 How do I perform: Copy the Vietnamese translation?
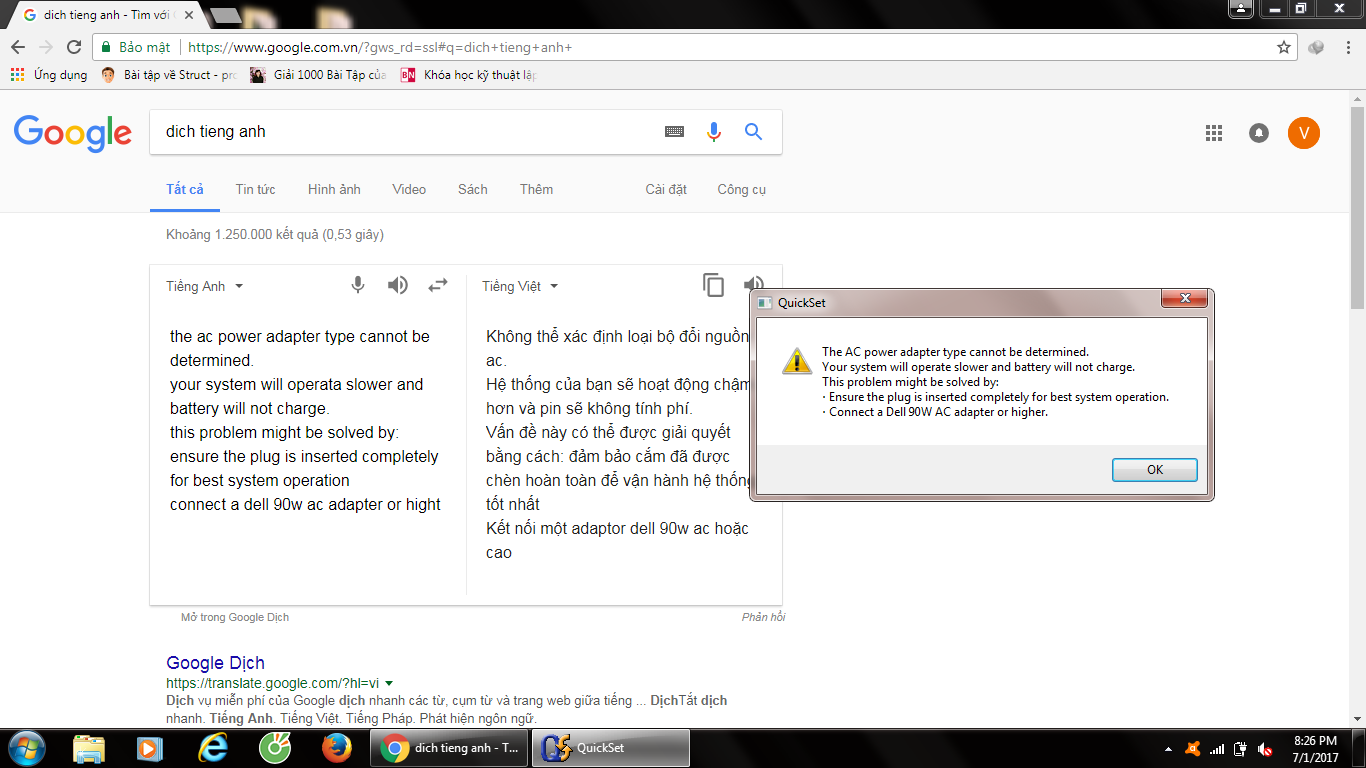713,285
